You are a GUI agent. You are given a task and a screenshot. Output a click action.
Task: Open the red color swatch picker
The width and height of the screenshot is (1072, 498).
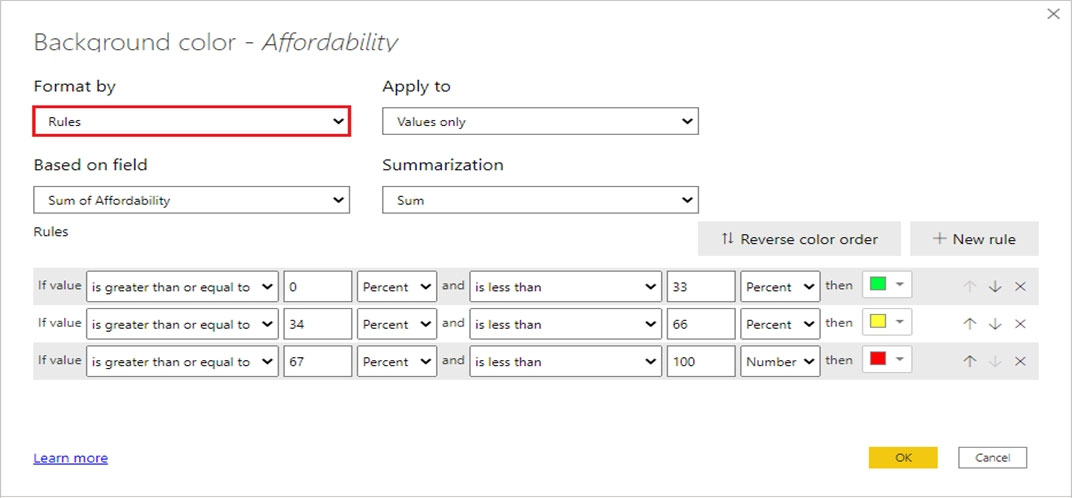click(887, 360)
